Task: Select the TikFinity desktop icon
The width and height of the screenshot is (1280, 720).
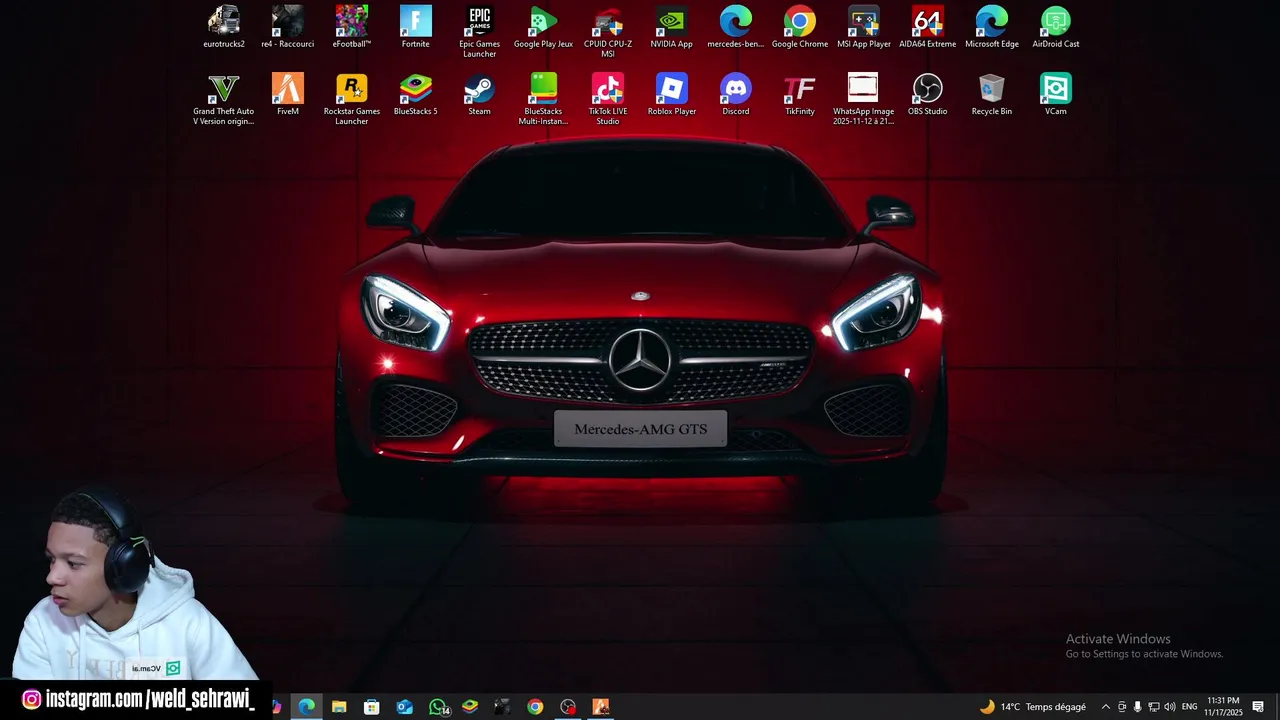Action: tap(800, 94)
